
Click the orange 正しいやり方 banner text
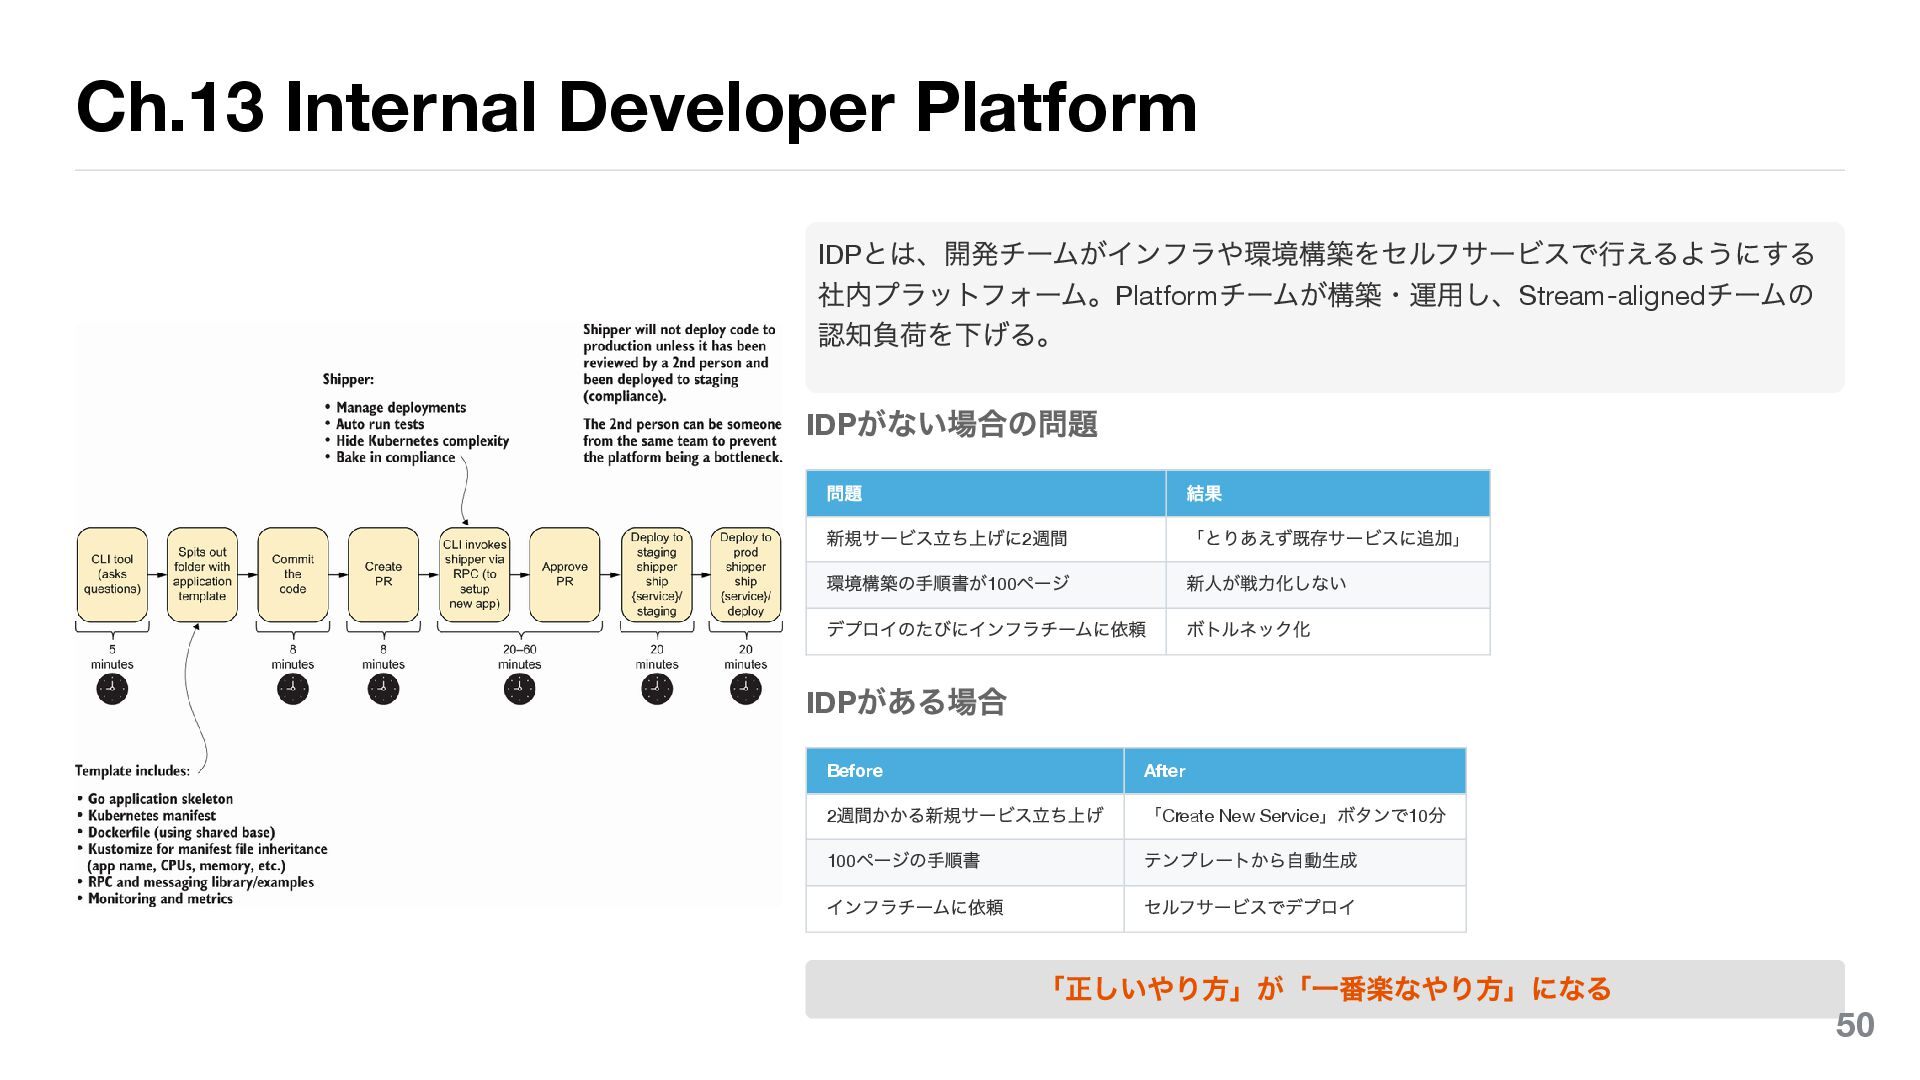click(x=1325, y=989)
